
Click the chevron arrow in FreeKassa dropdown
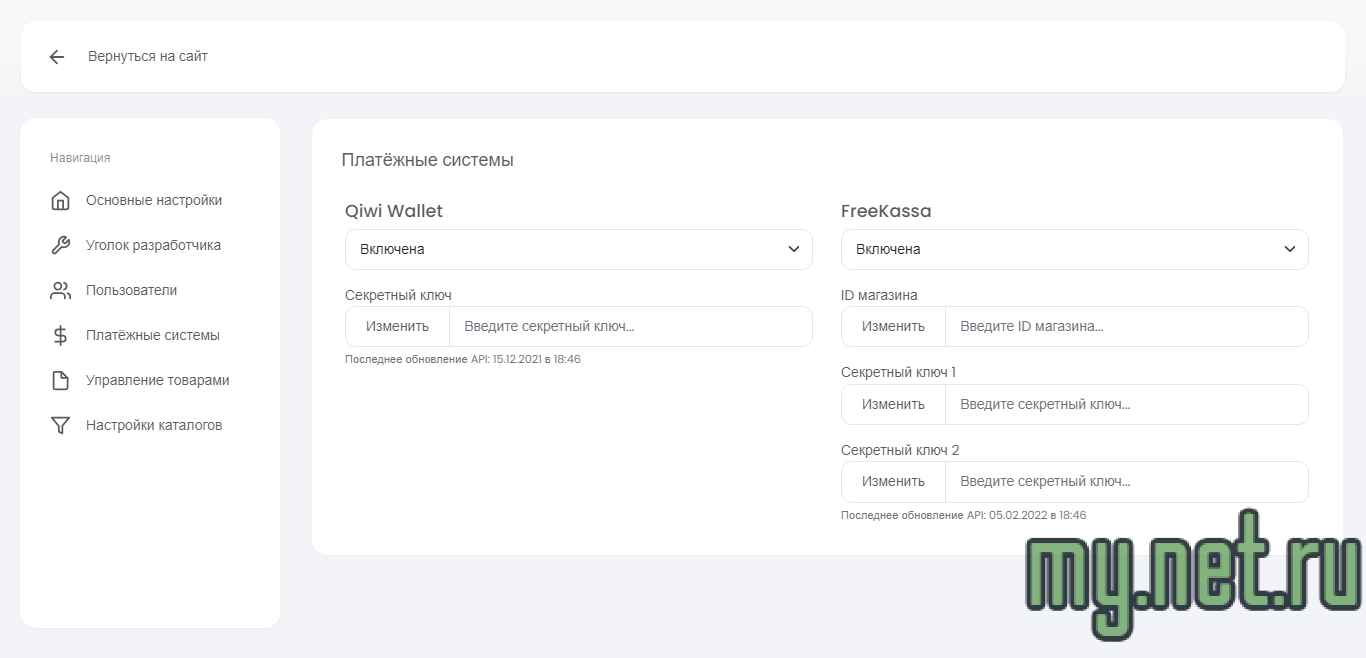tap(1290, 249)
